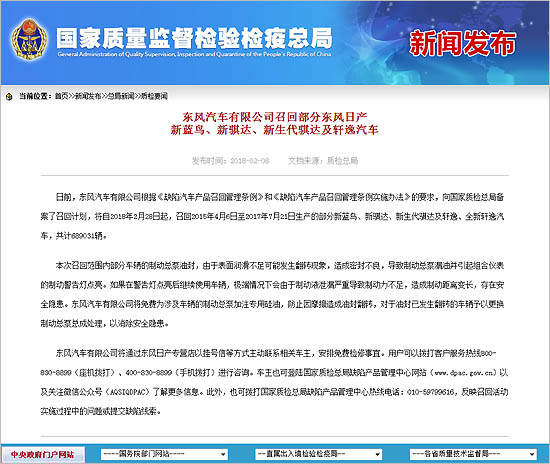The image size is (550, 464).
Task: Click the 新闻发布 banner heading
Action: 463,43
